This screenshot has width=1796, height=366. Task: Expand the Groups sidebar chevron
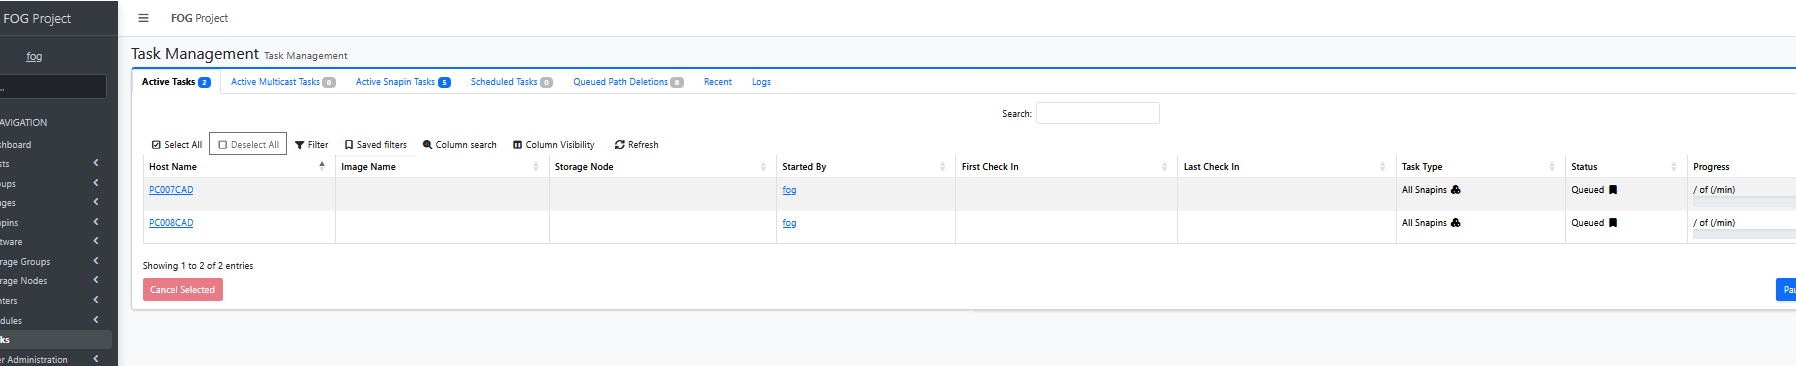[x=96, y=183]
